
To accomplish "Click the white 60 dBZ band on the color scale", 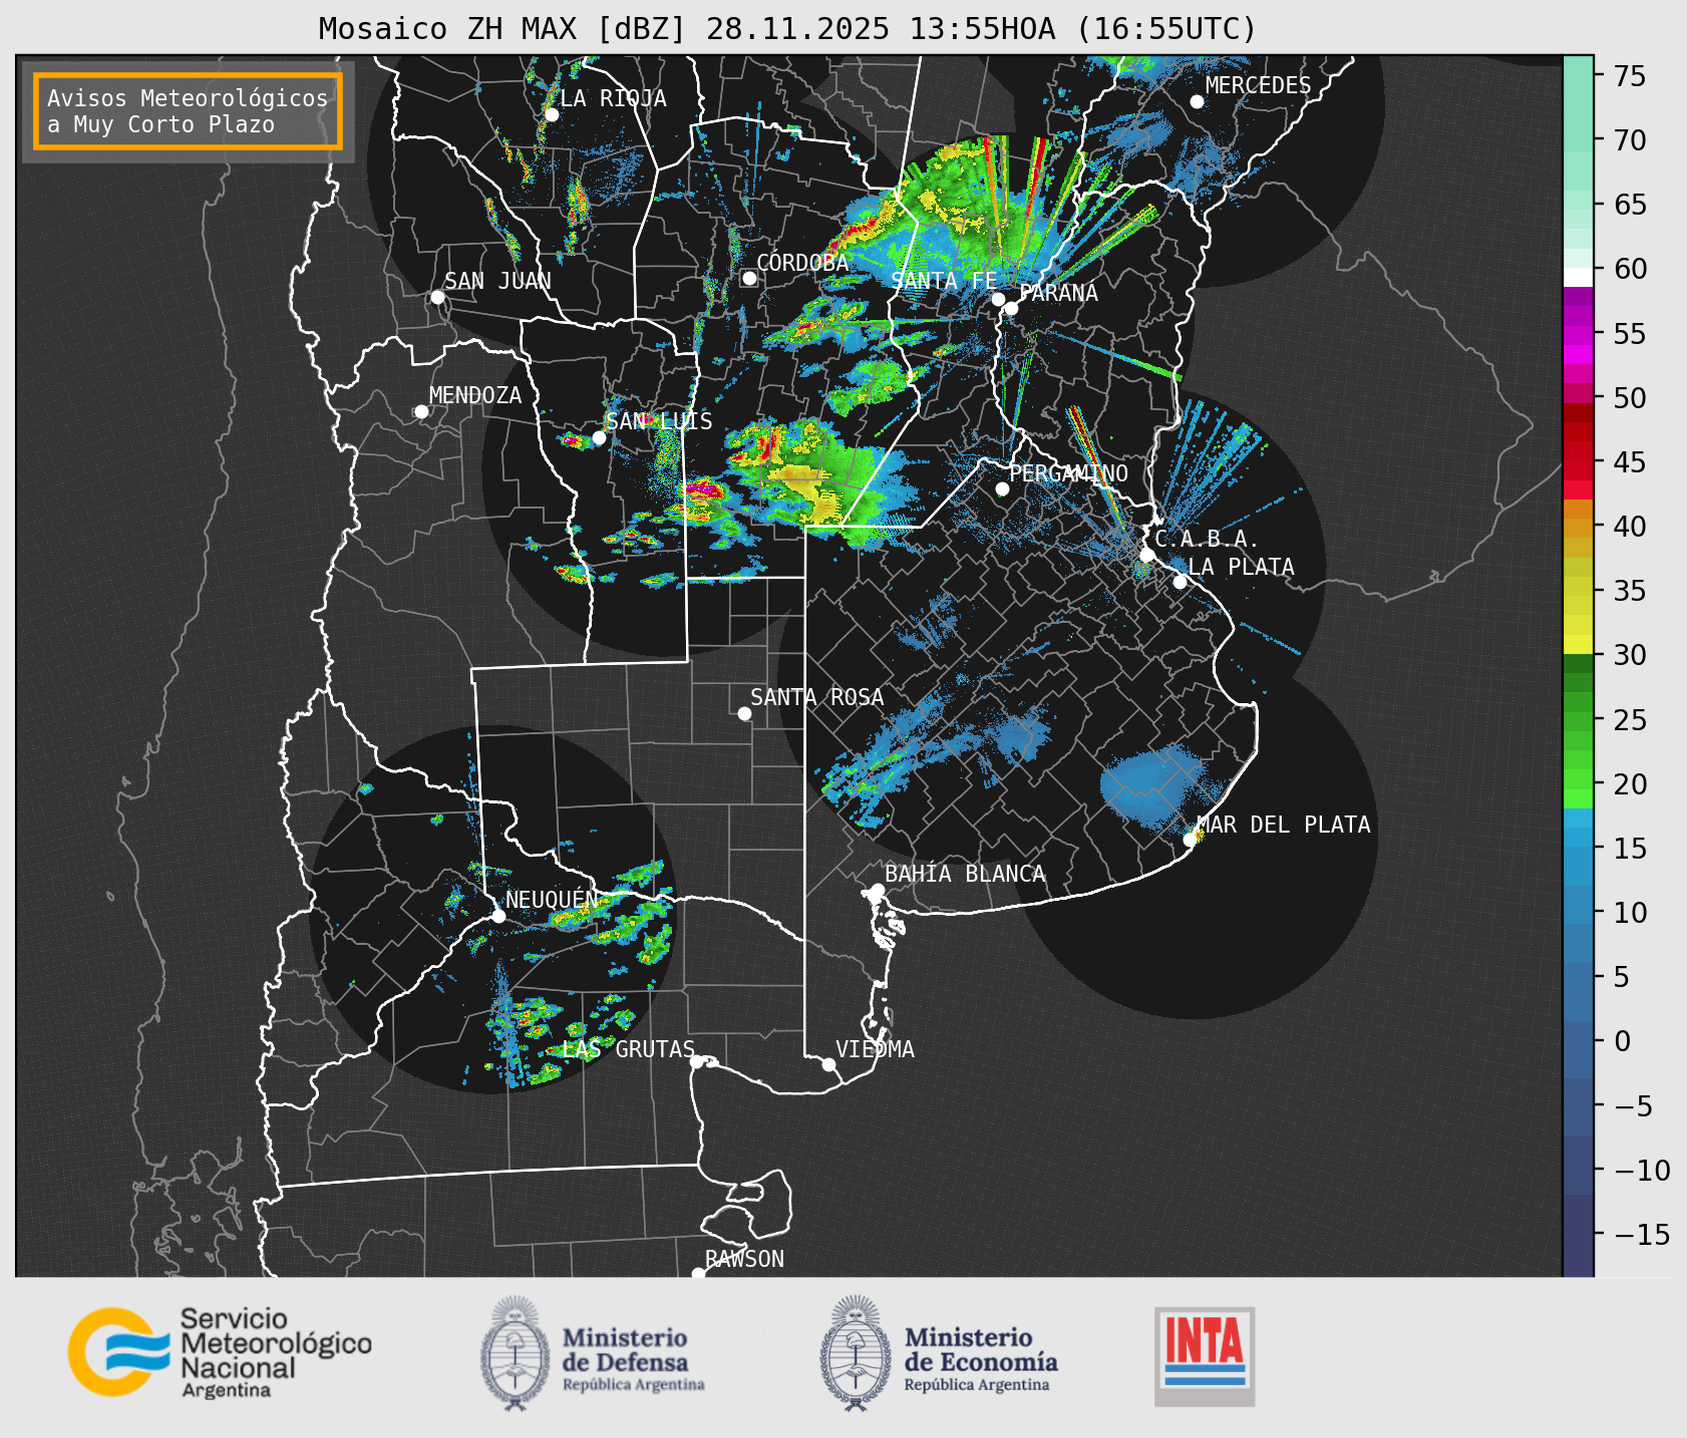I will pyautogui.click(x=1578, y=277).
